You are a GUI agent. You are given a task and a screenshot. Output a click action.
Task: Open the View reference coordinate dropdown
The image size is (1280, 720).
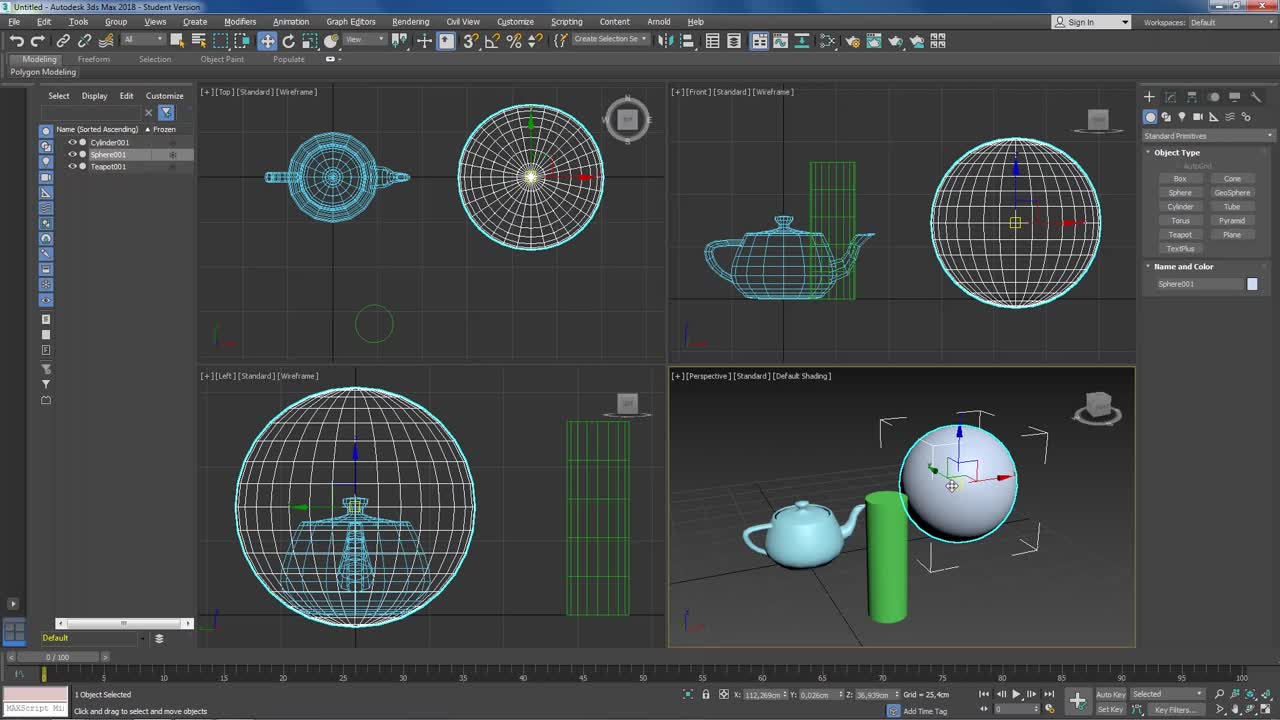[x=364, y=40]
